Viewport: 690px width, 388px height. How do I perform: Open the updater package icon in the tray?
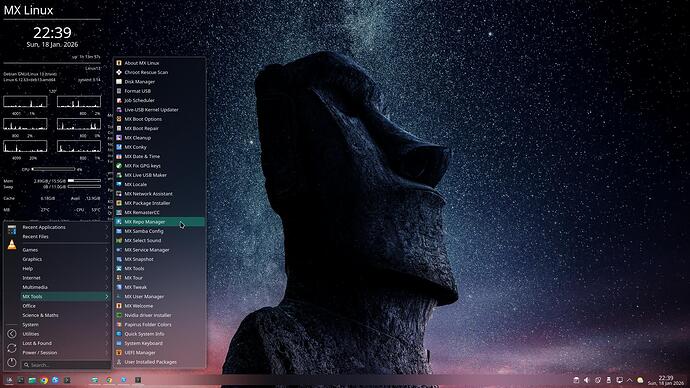point(576,380)
